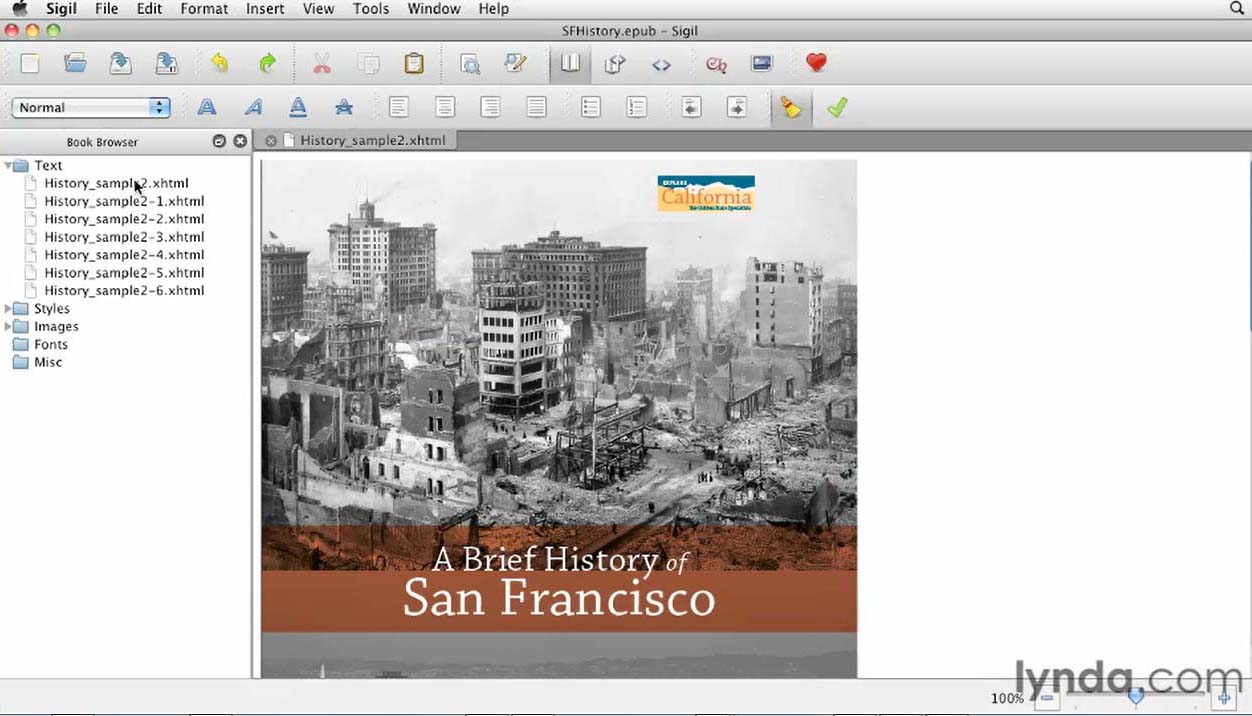Click the red heart Donate icon
Screen dimensions: 1252x716
pos(816,63)
